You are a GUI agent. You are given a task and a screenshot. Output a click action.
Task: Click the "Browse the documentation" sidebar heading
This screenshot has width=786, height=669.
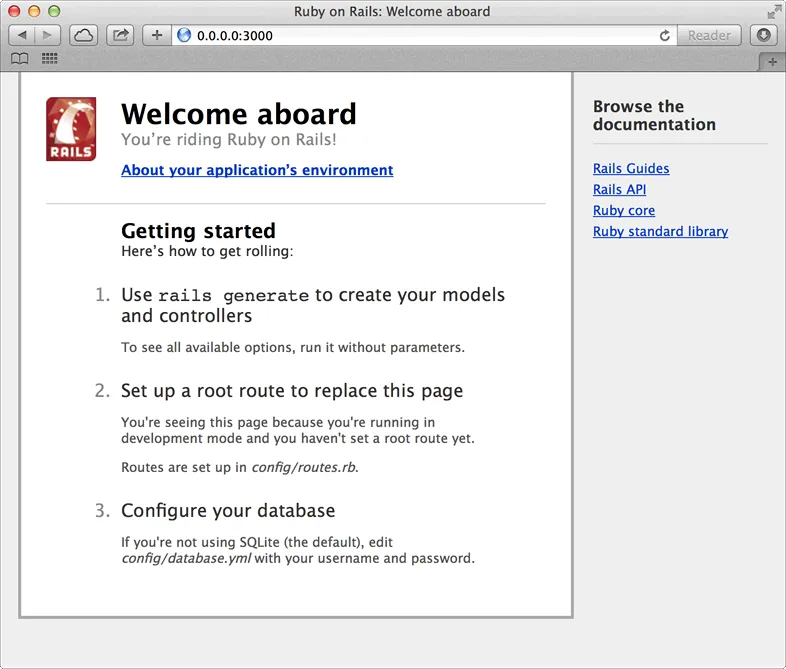tap(654, 115)
